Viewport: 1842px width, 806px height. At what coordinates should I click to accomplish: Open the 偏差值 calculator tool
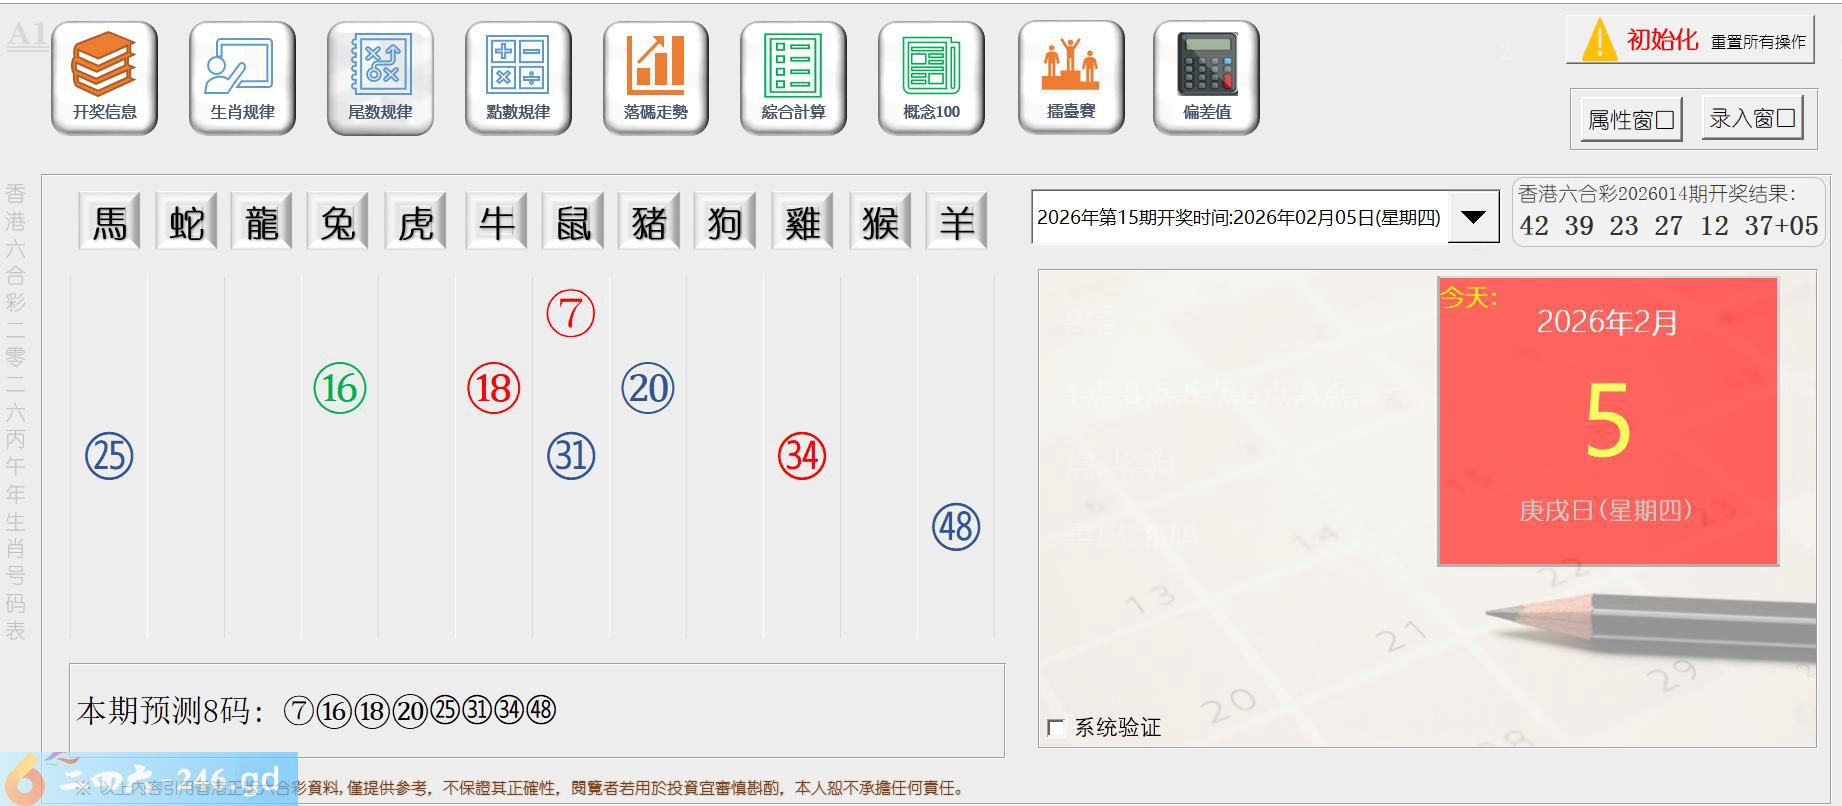pyautogui.click(x=1206, y=77)
